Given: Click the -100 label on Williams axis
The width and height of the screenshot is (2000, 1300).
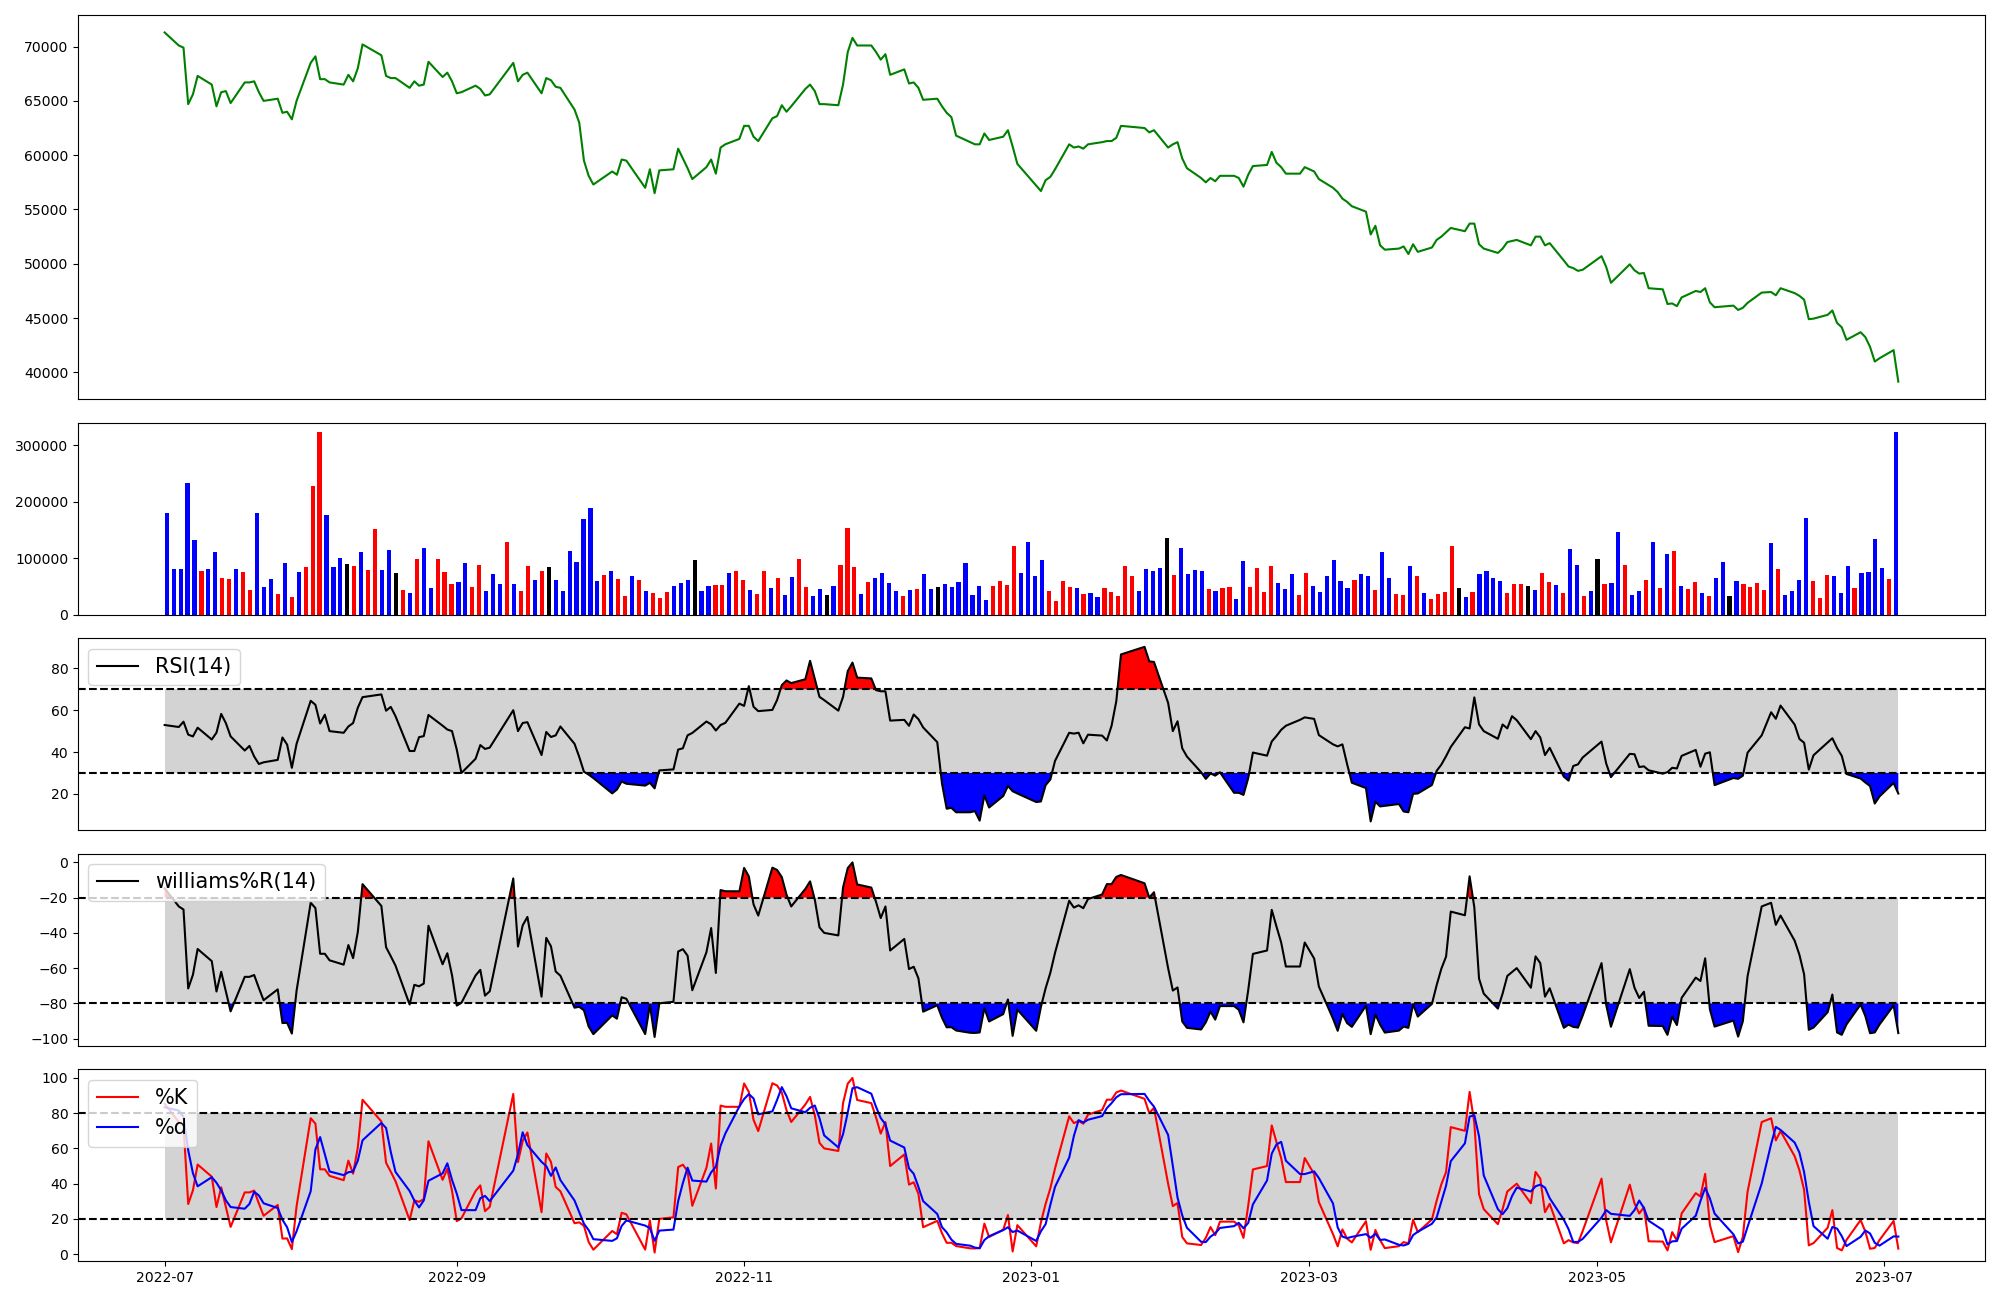Looking at the screenshot, I should coord(48,1039).
